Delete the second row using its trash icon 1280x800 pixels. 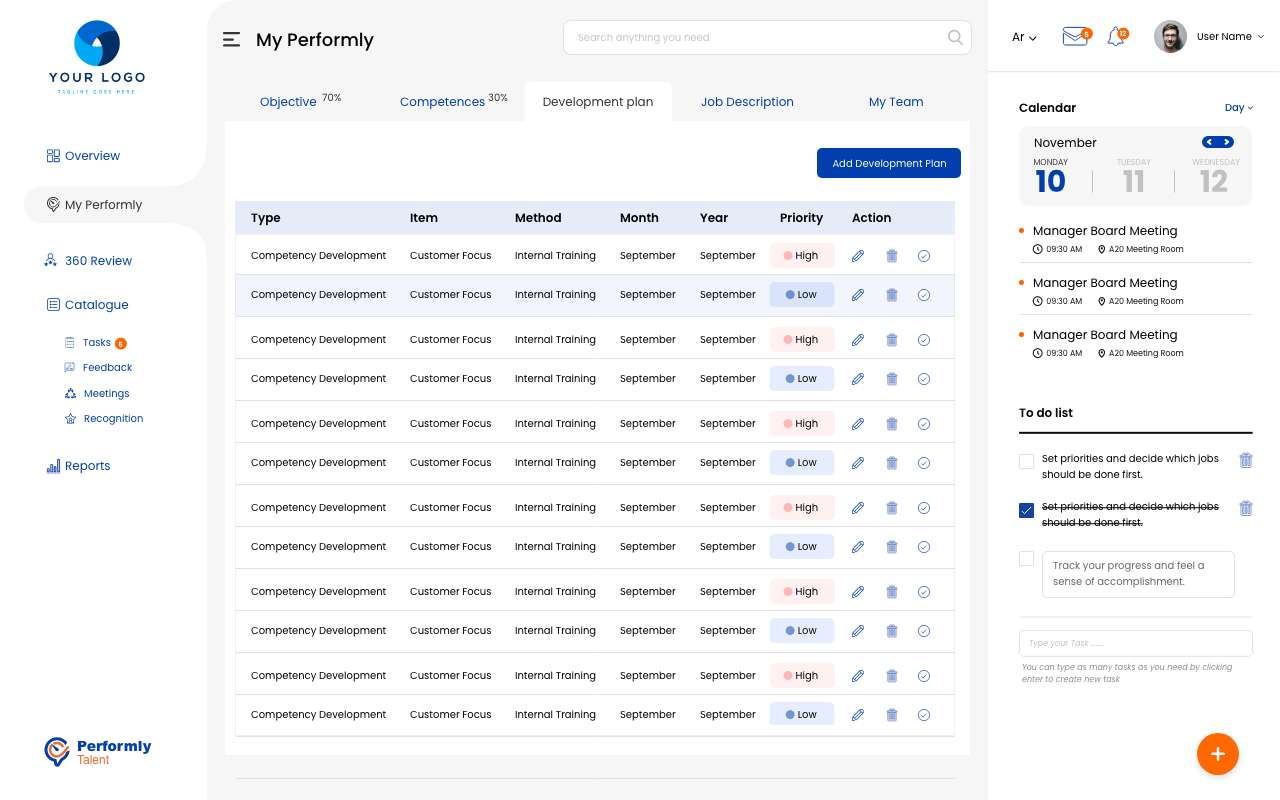(891, 295)
